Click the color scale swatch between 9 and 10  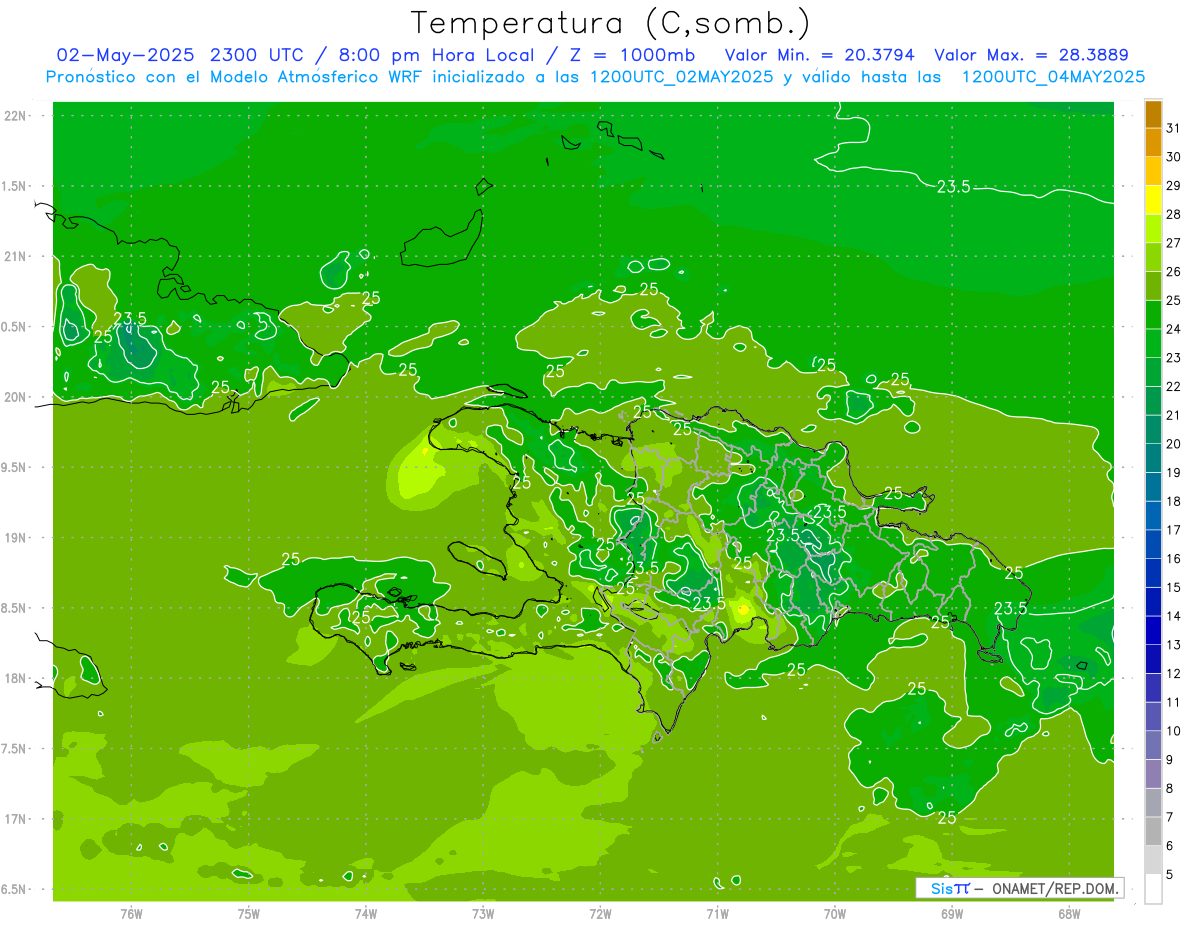click(1153, 745)
